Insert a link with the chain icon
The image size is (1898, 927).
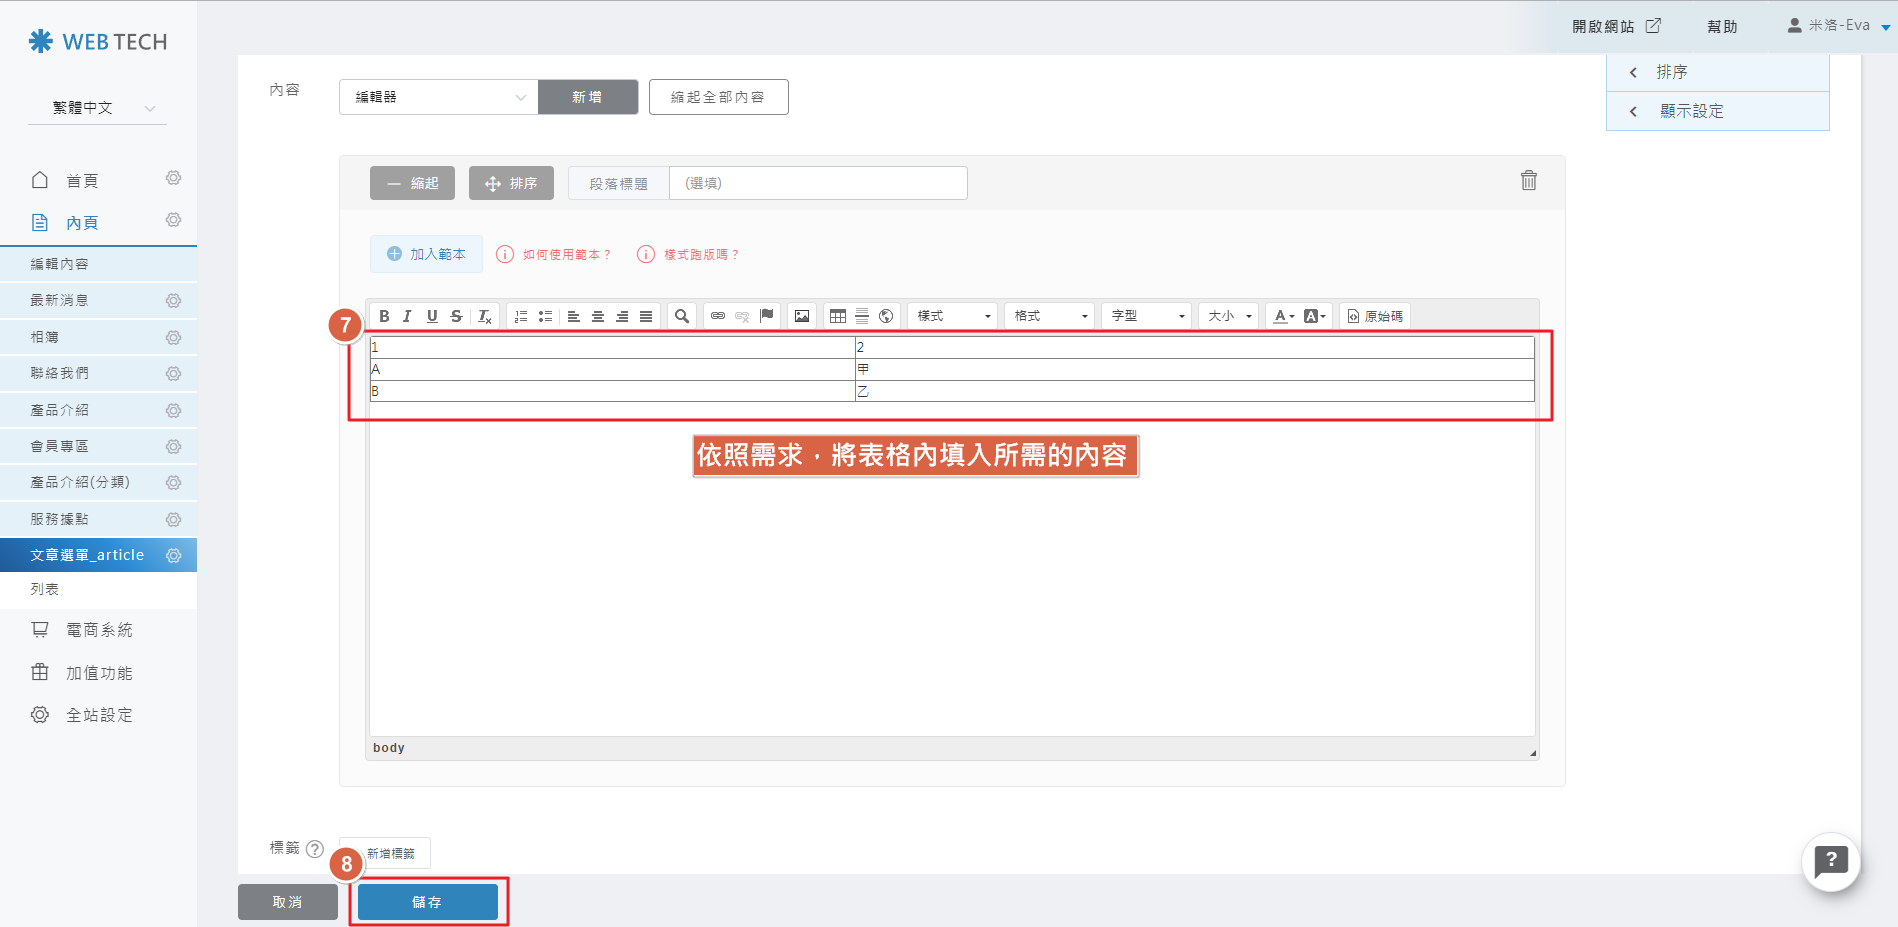click(x=718, y=316)
